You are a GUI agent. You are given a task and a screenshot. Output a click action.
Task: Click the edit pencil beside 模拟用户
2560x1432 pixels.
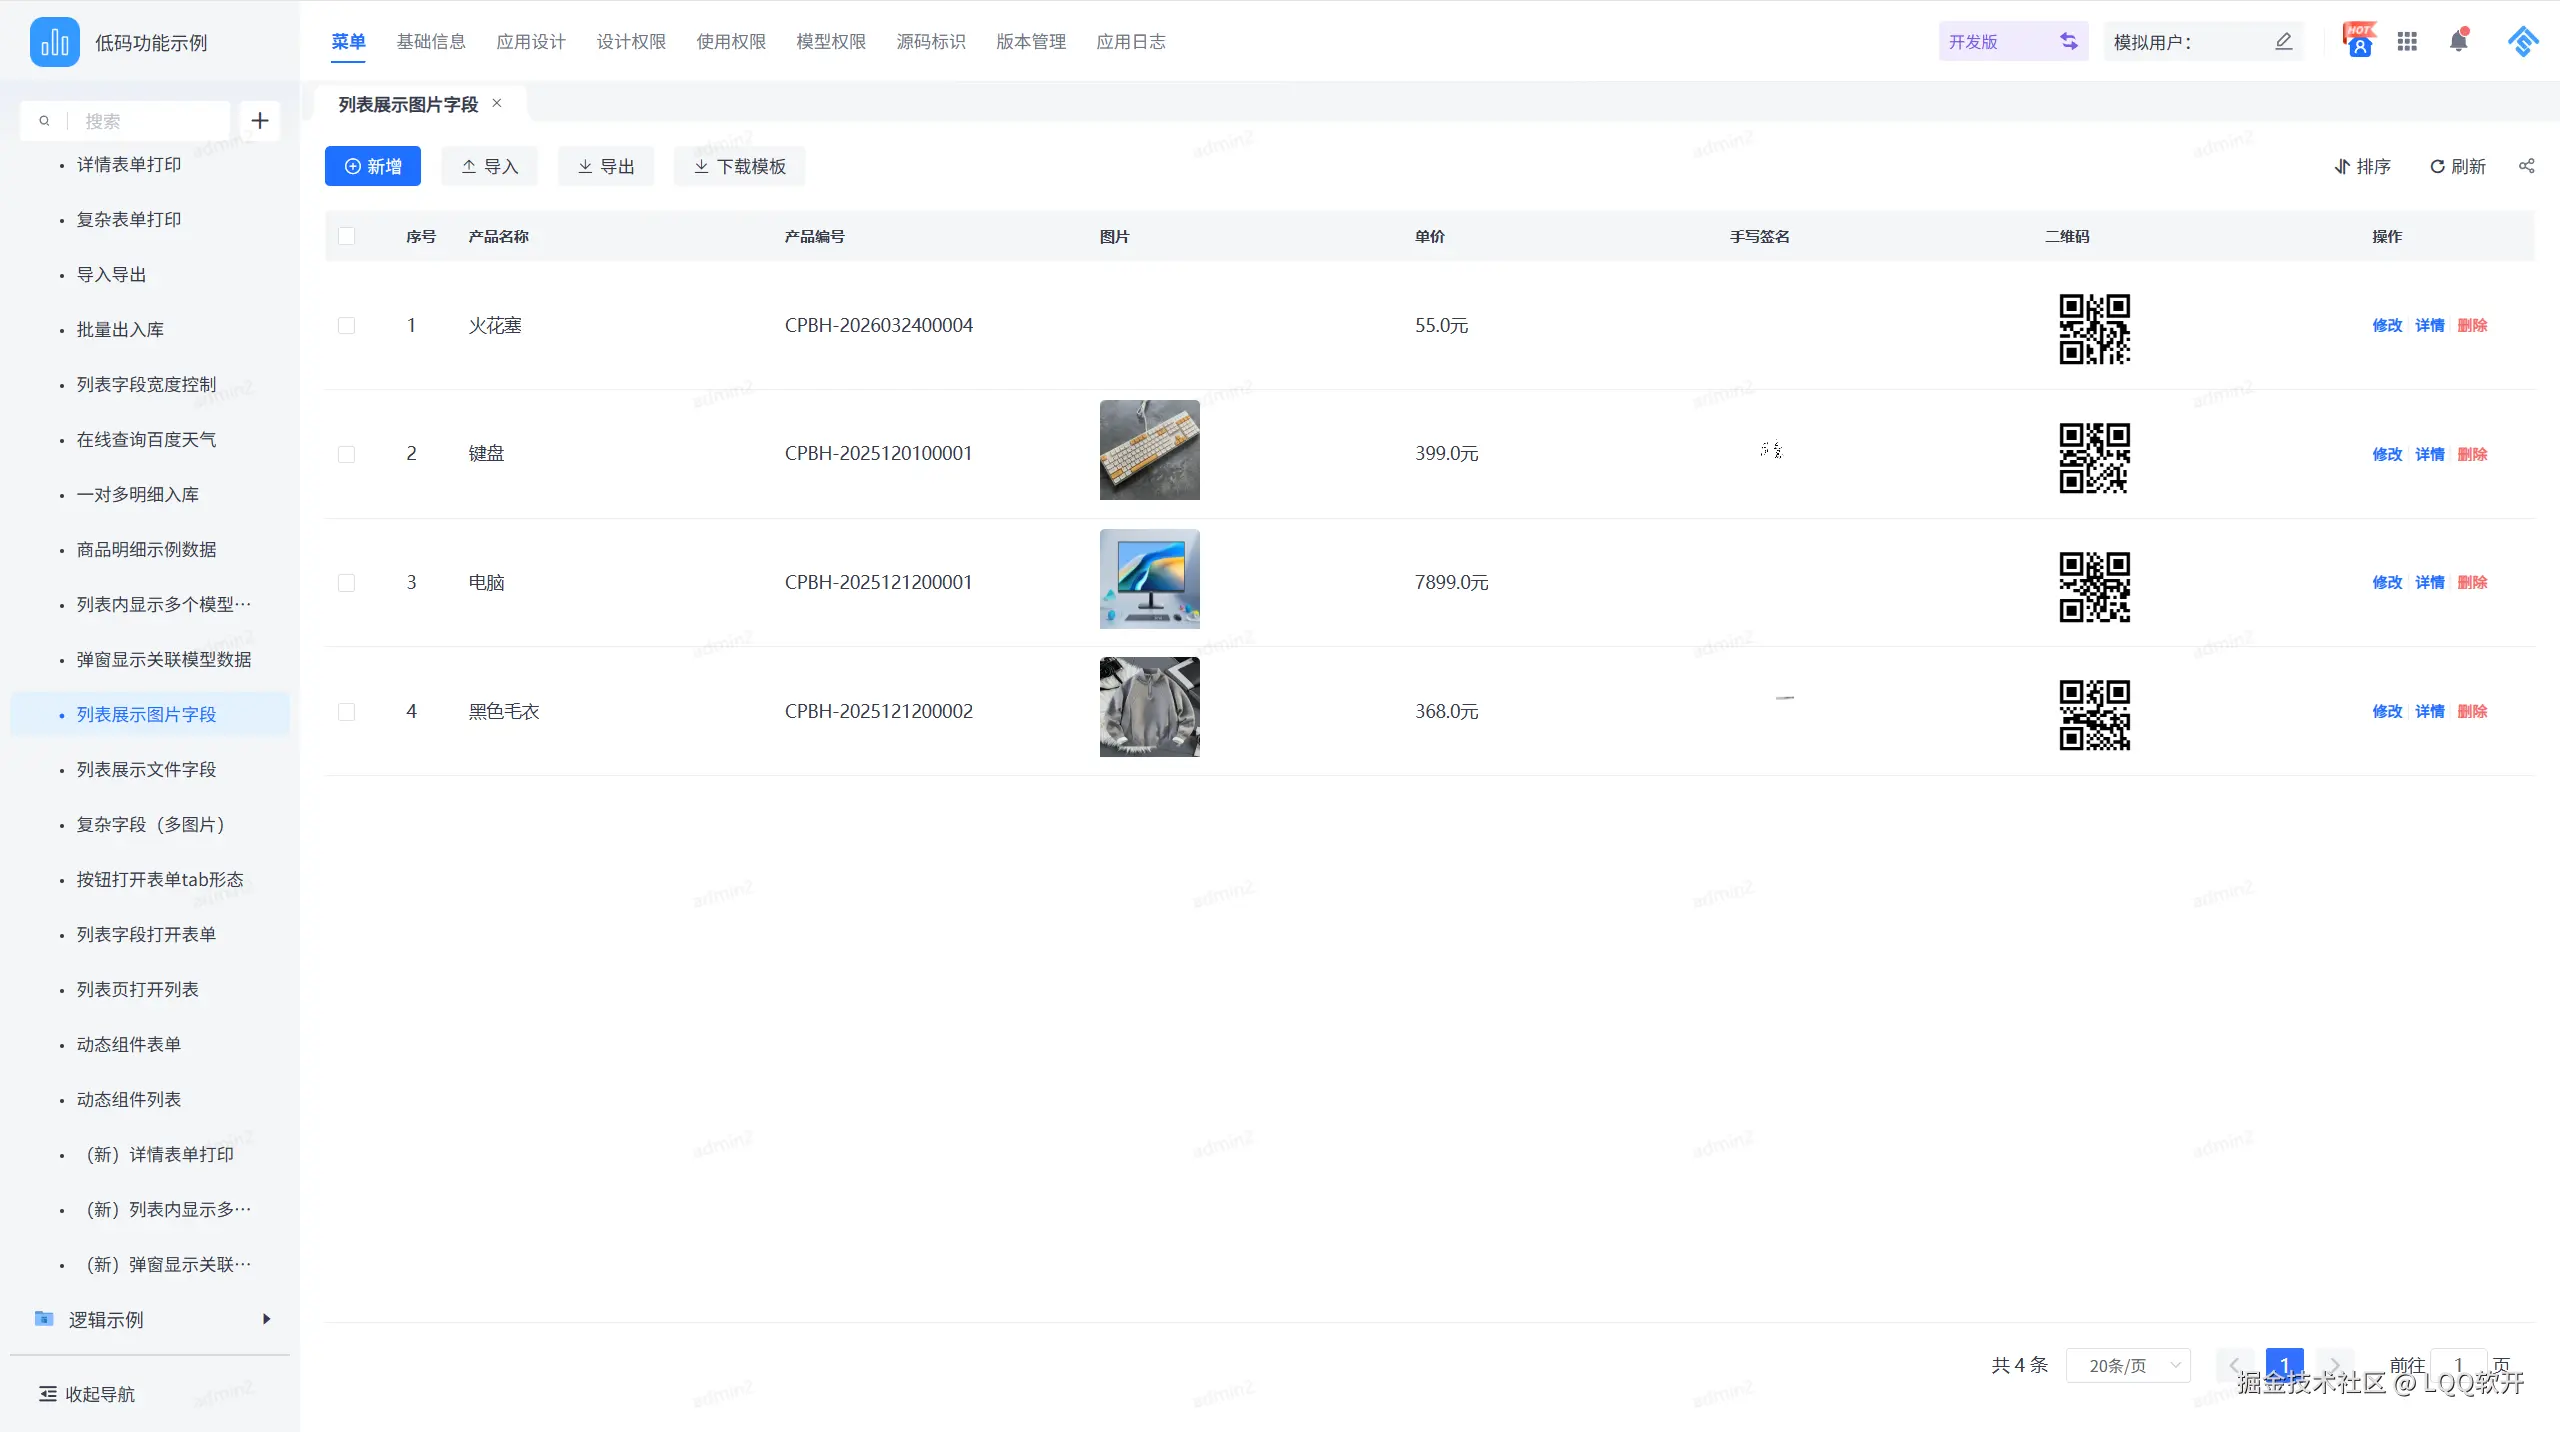click(2283, 41)
